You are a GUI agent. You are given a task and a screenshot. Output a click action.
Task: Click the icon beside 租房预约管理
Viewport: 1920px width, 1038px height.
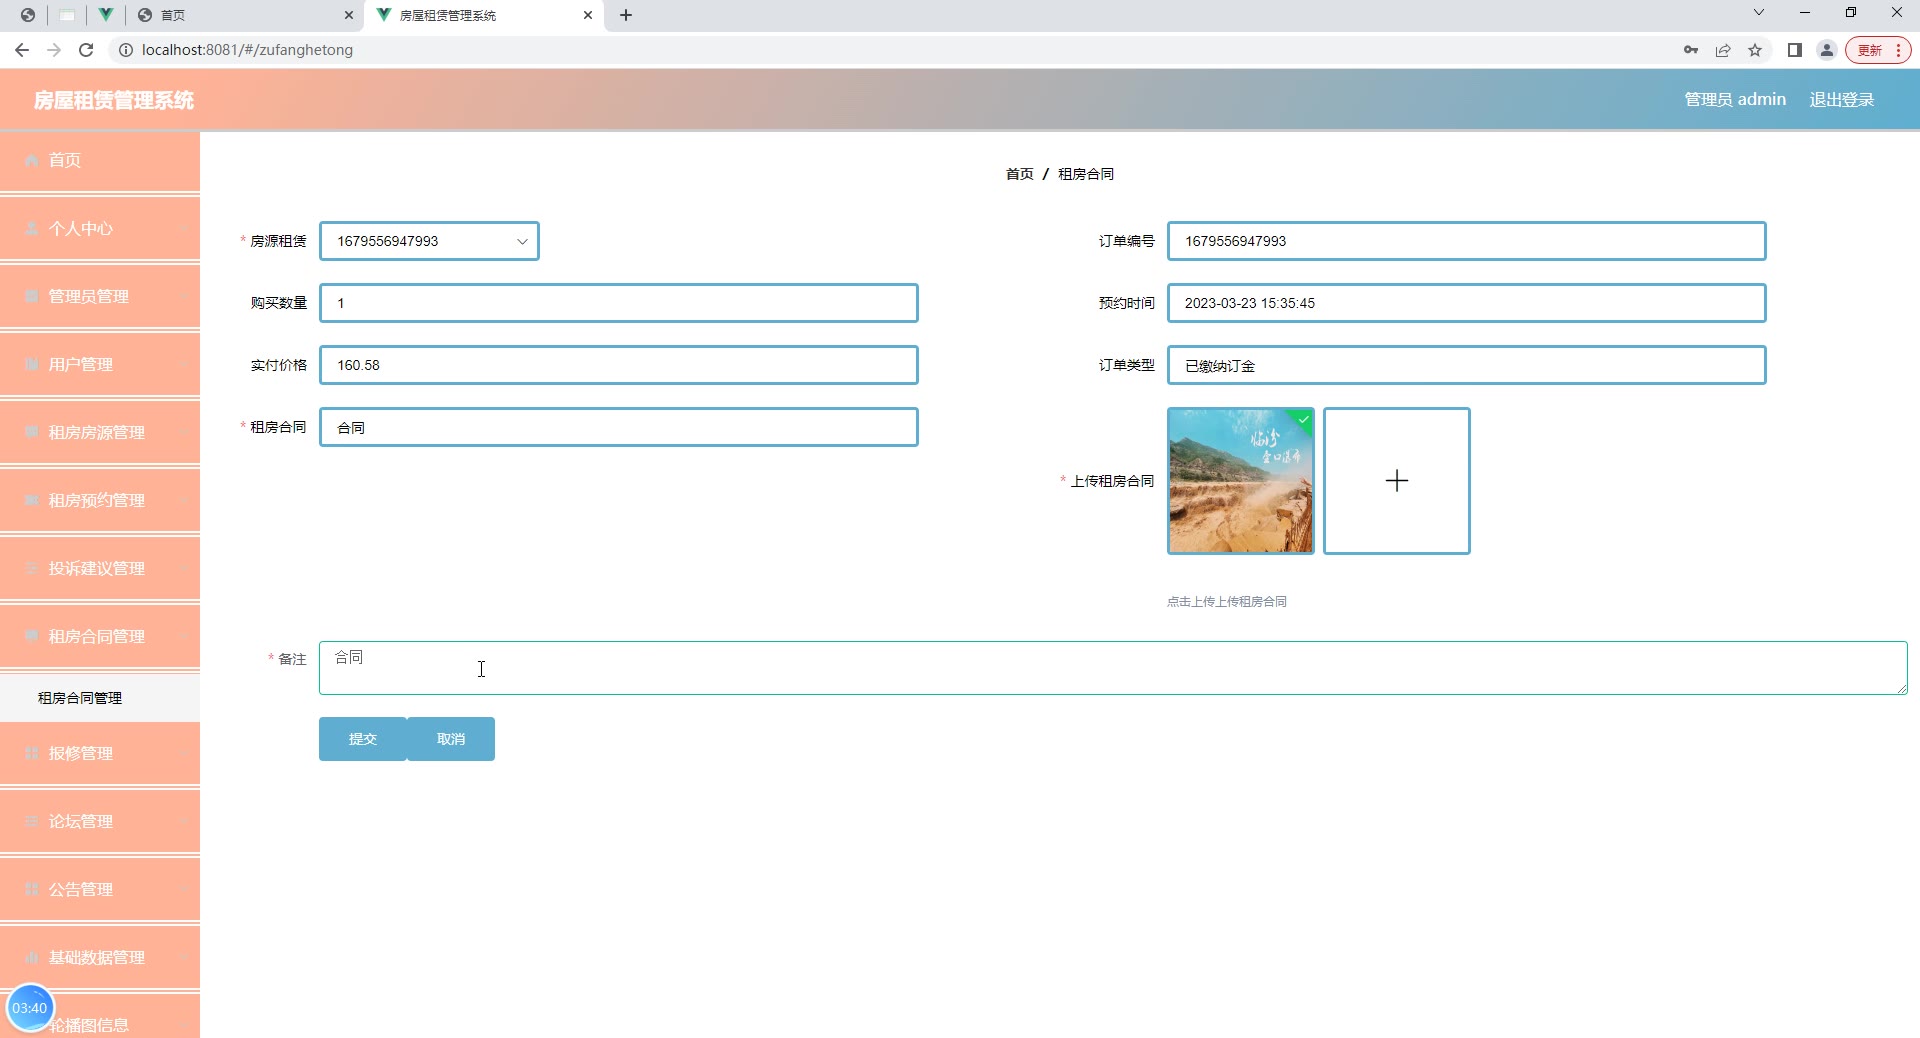(32, 500)
